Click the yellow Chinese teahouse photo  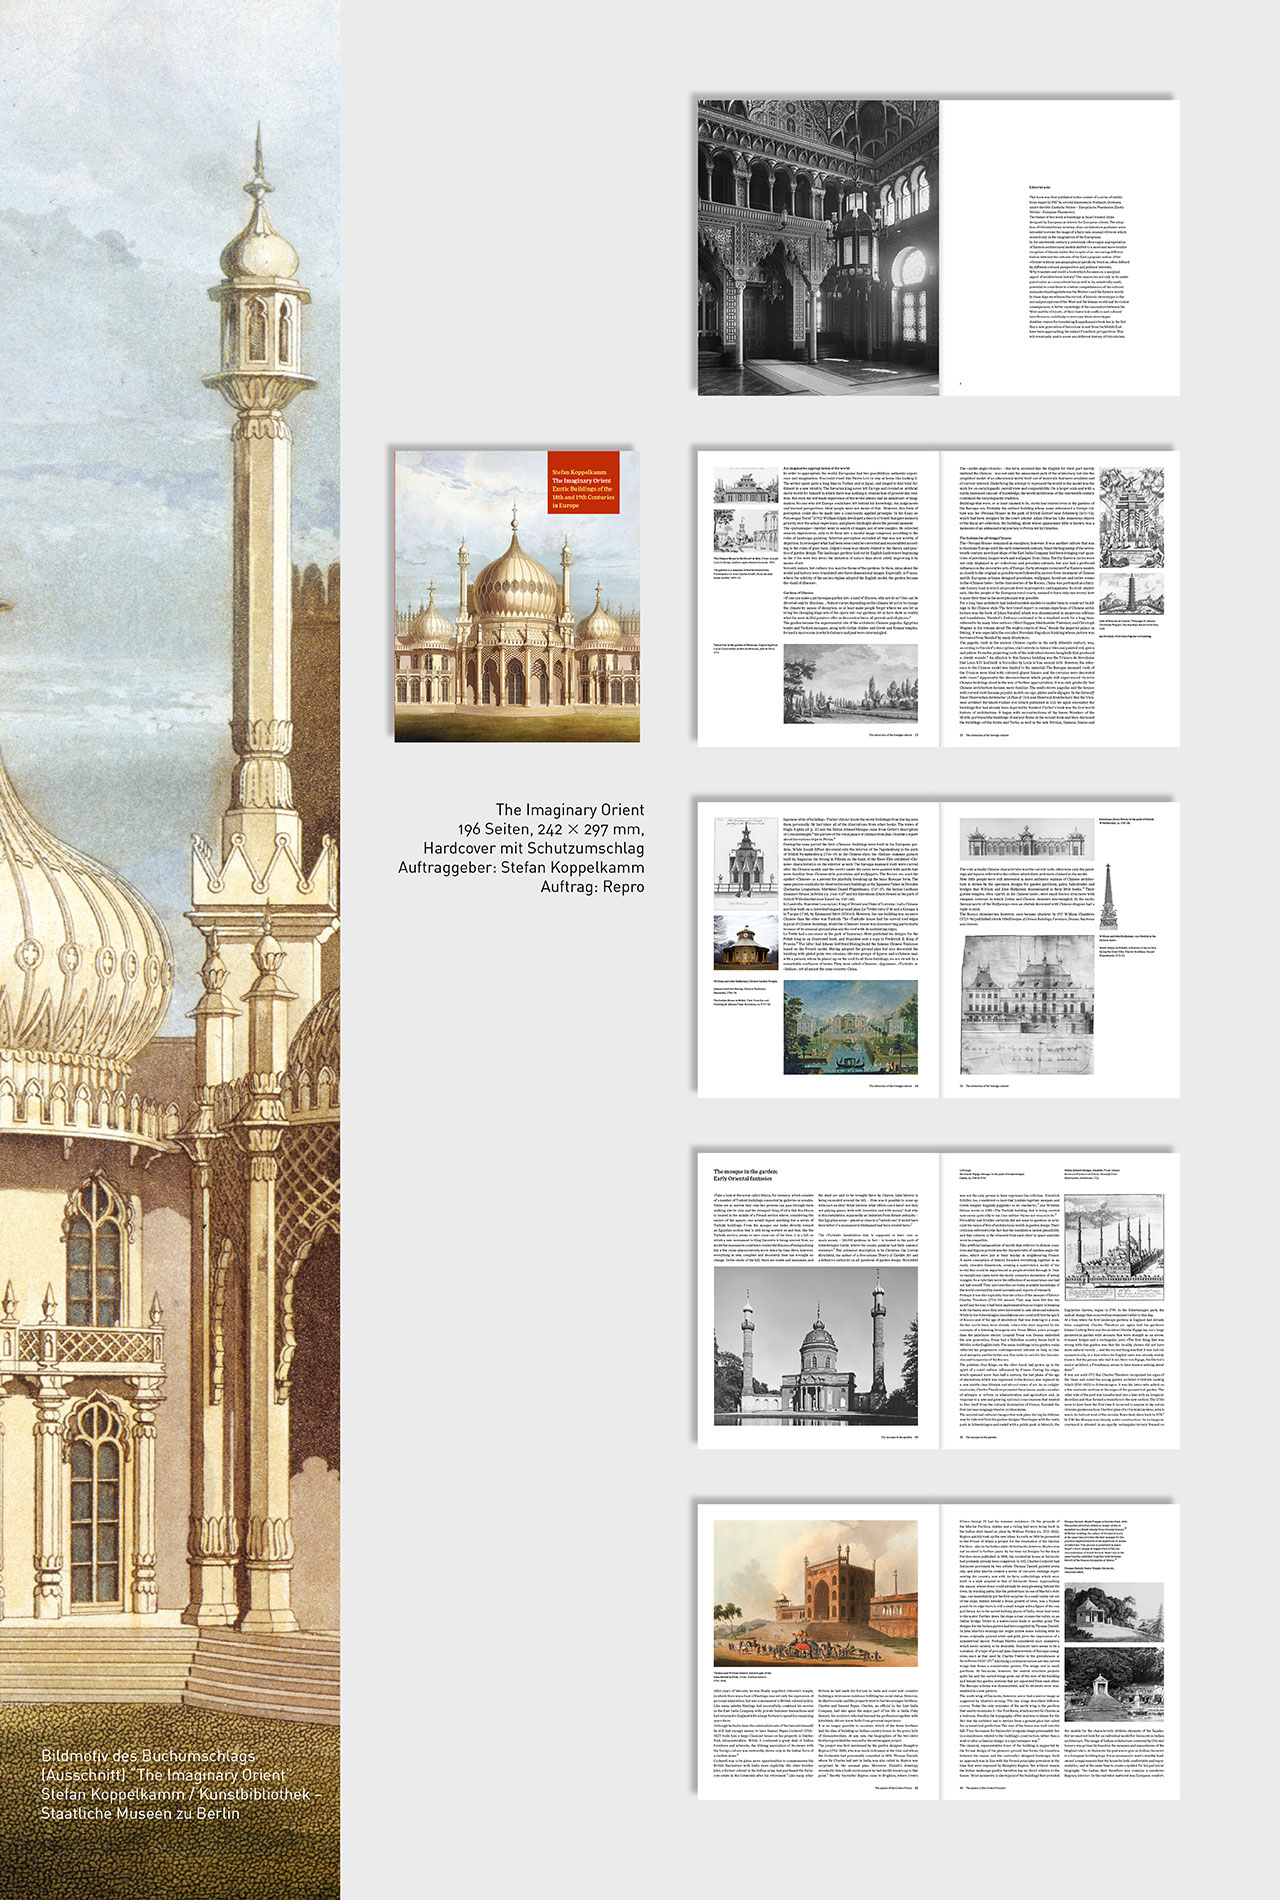coord(744,942)
